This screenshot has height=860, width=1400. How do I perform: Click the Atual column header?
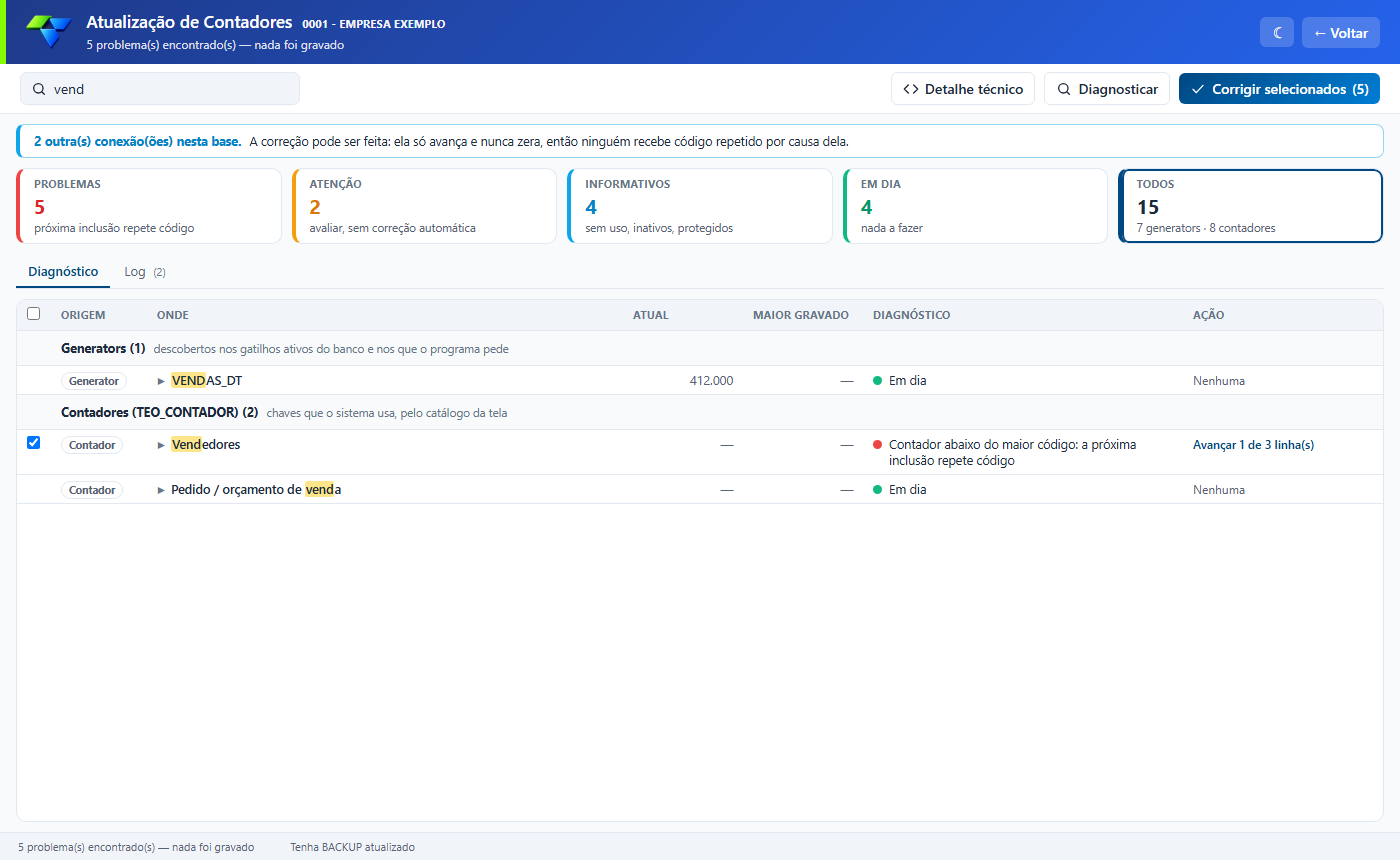click(651, 315)
